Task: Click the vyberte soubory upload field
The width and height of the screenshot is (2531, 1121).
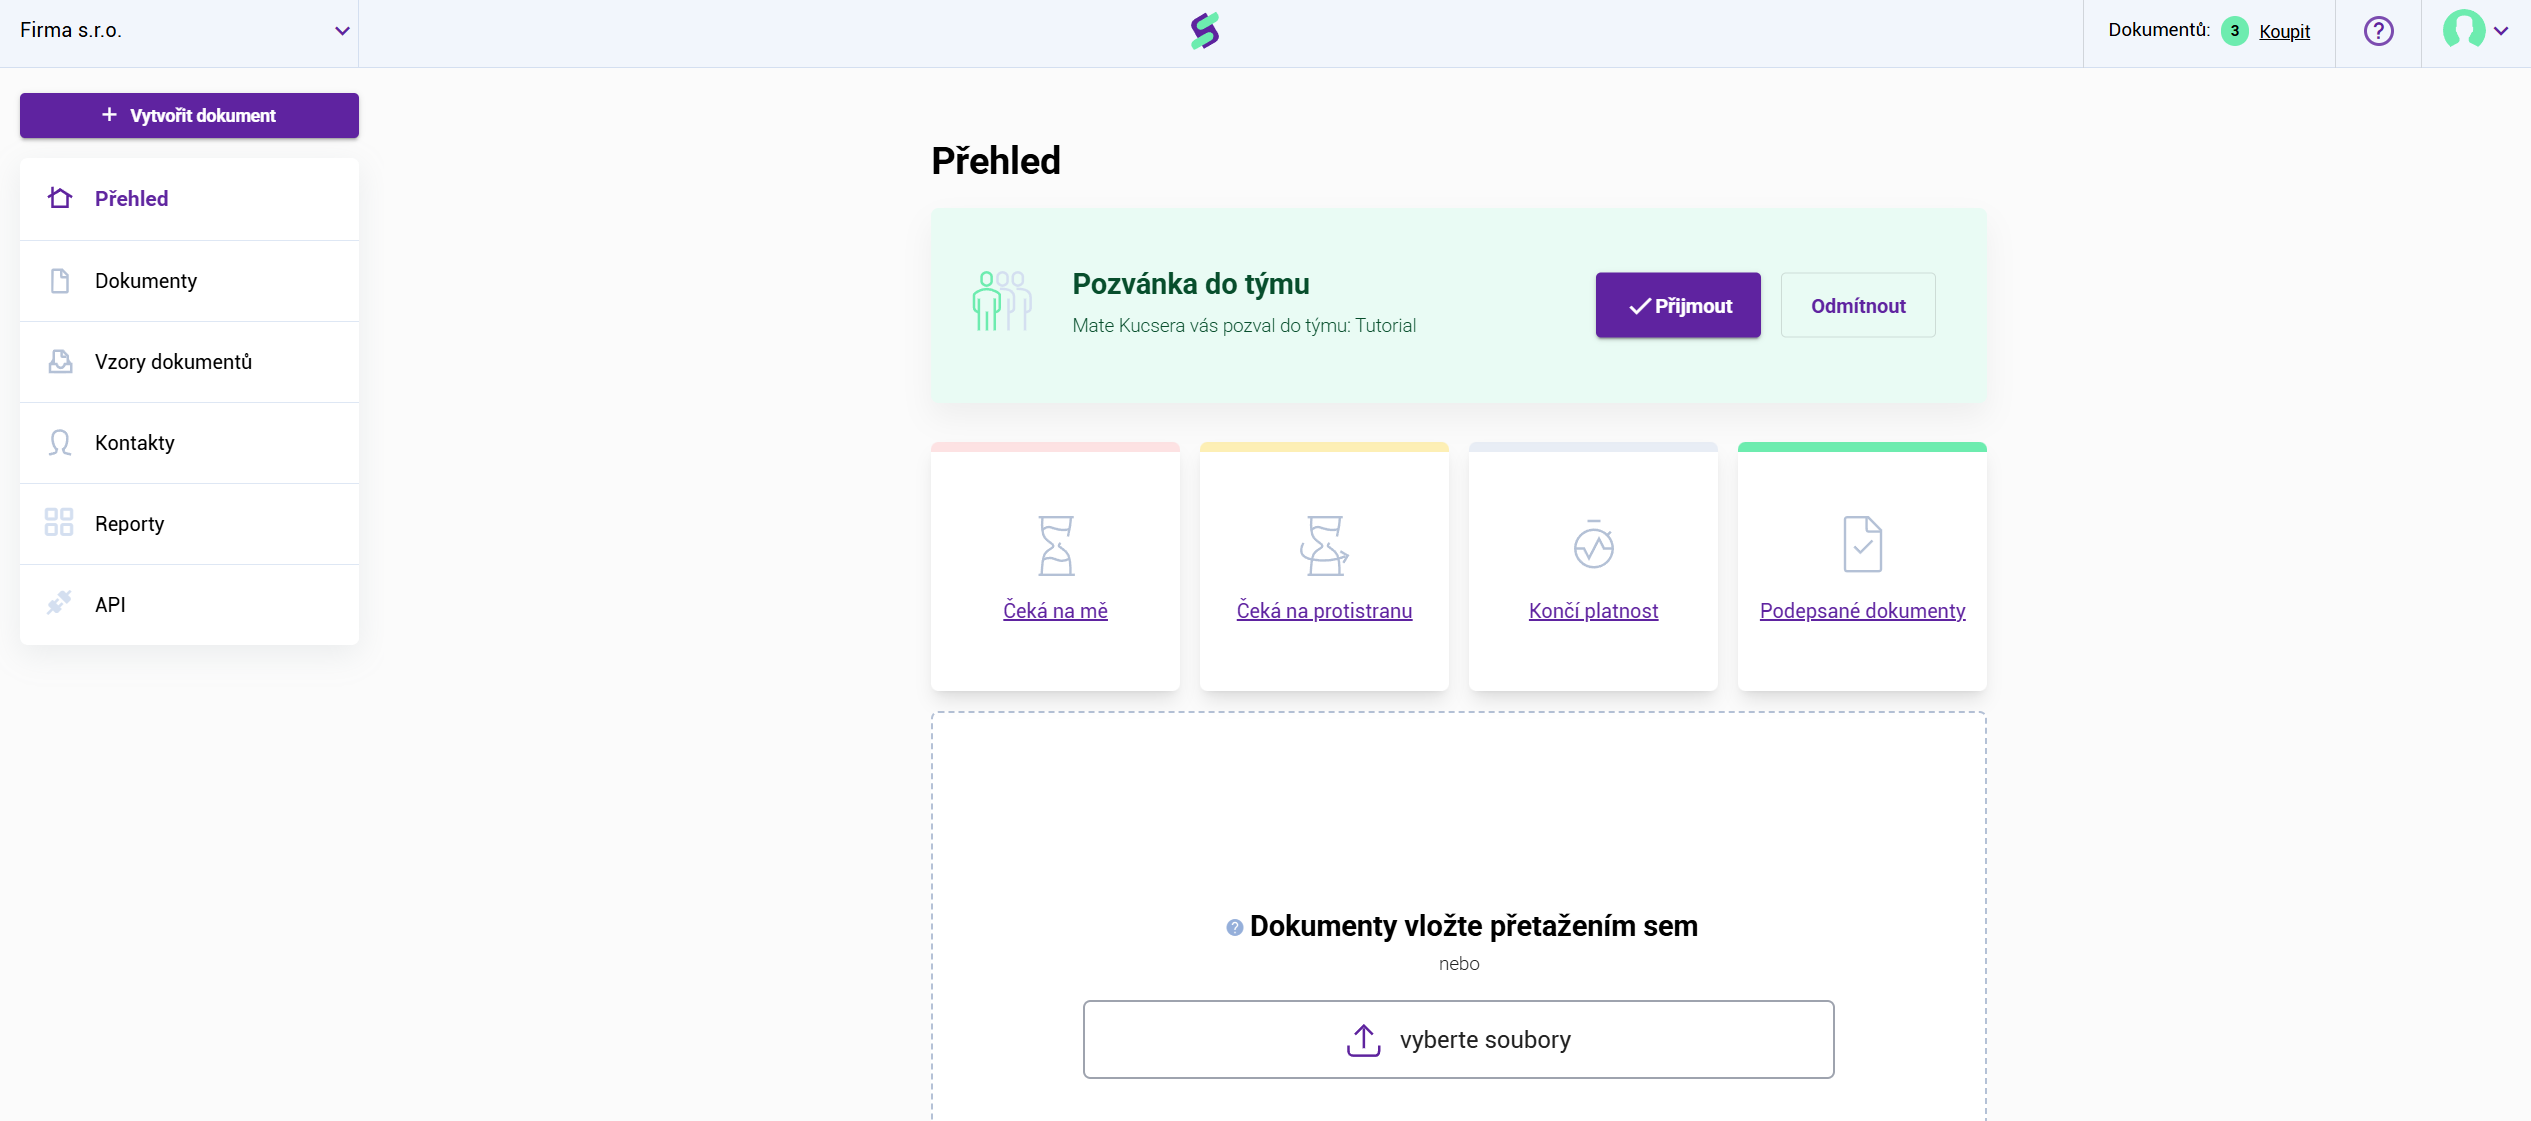Action: [1458, 1039]
